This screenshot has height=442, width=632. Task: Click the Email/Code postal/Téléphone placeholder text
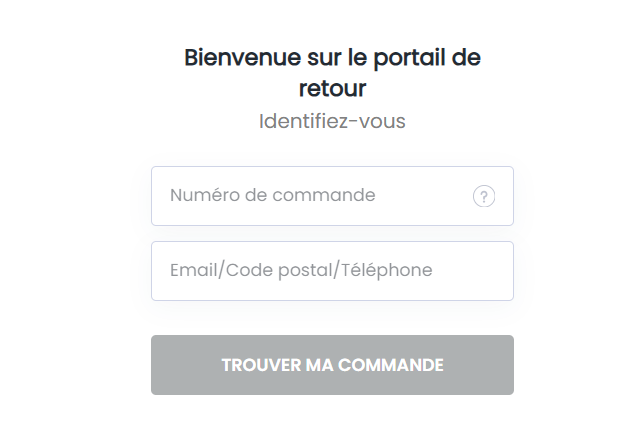pos(301,271)
